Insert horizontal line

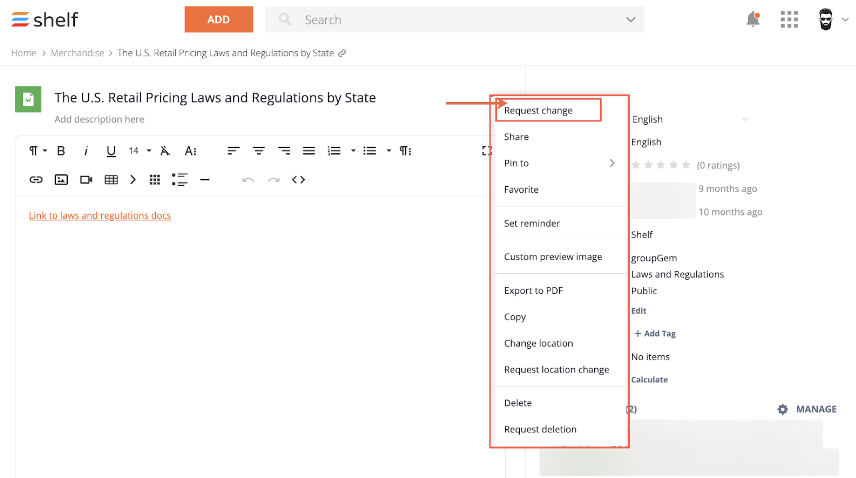(205, 180)
